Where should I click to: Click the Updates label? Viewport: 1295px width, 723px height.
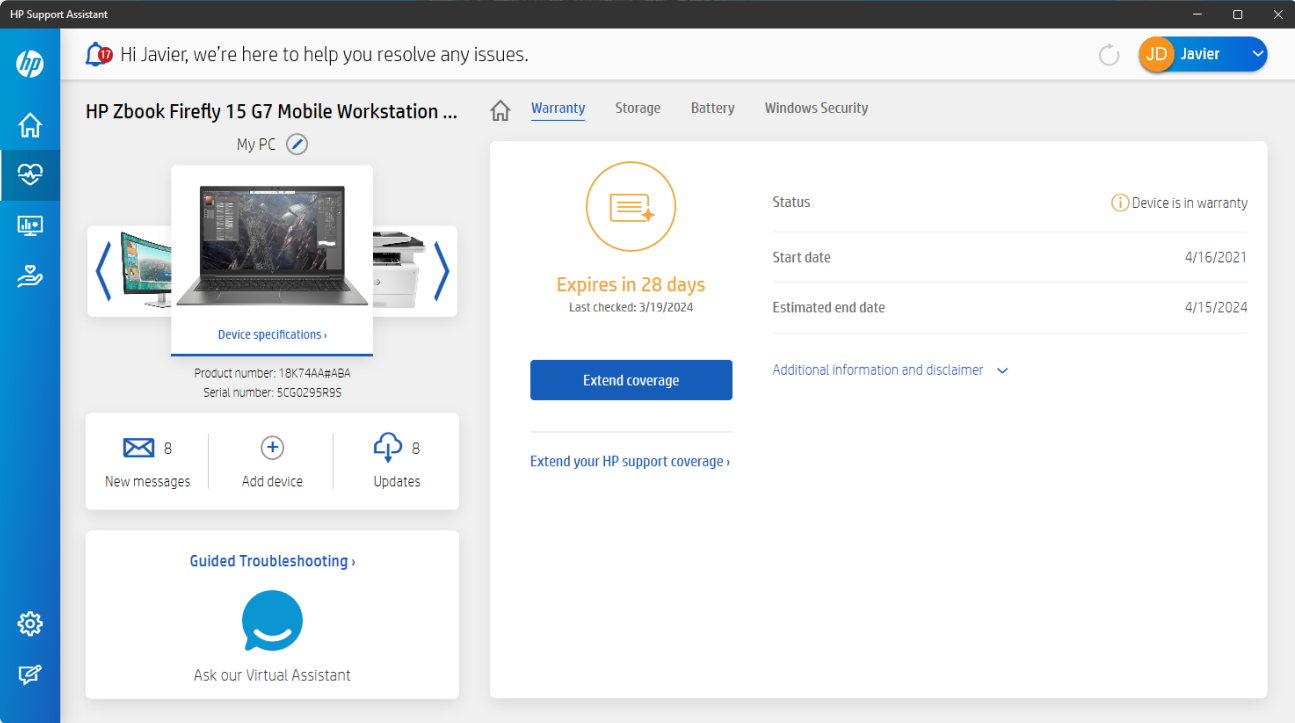(x=397, y=481)
